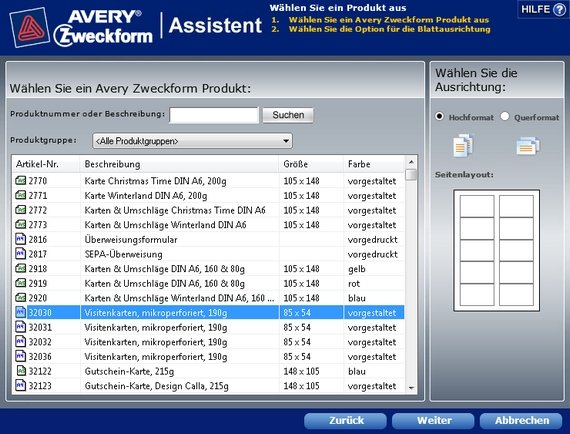Click the document icon for article 2817
The height and width of the screenshot is (434, 570).
21,253
